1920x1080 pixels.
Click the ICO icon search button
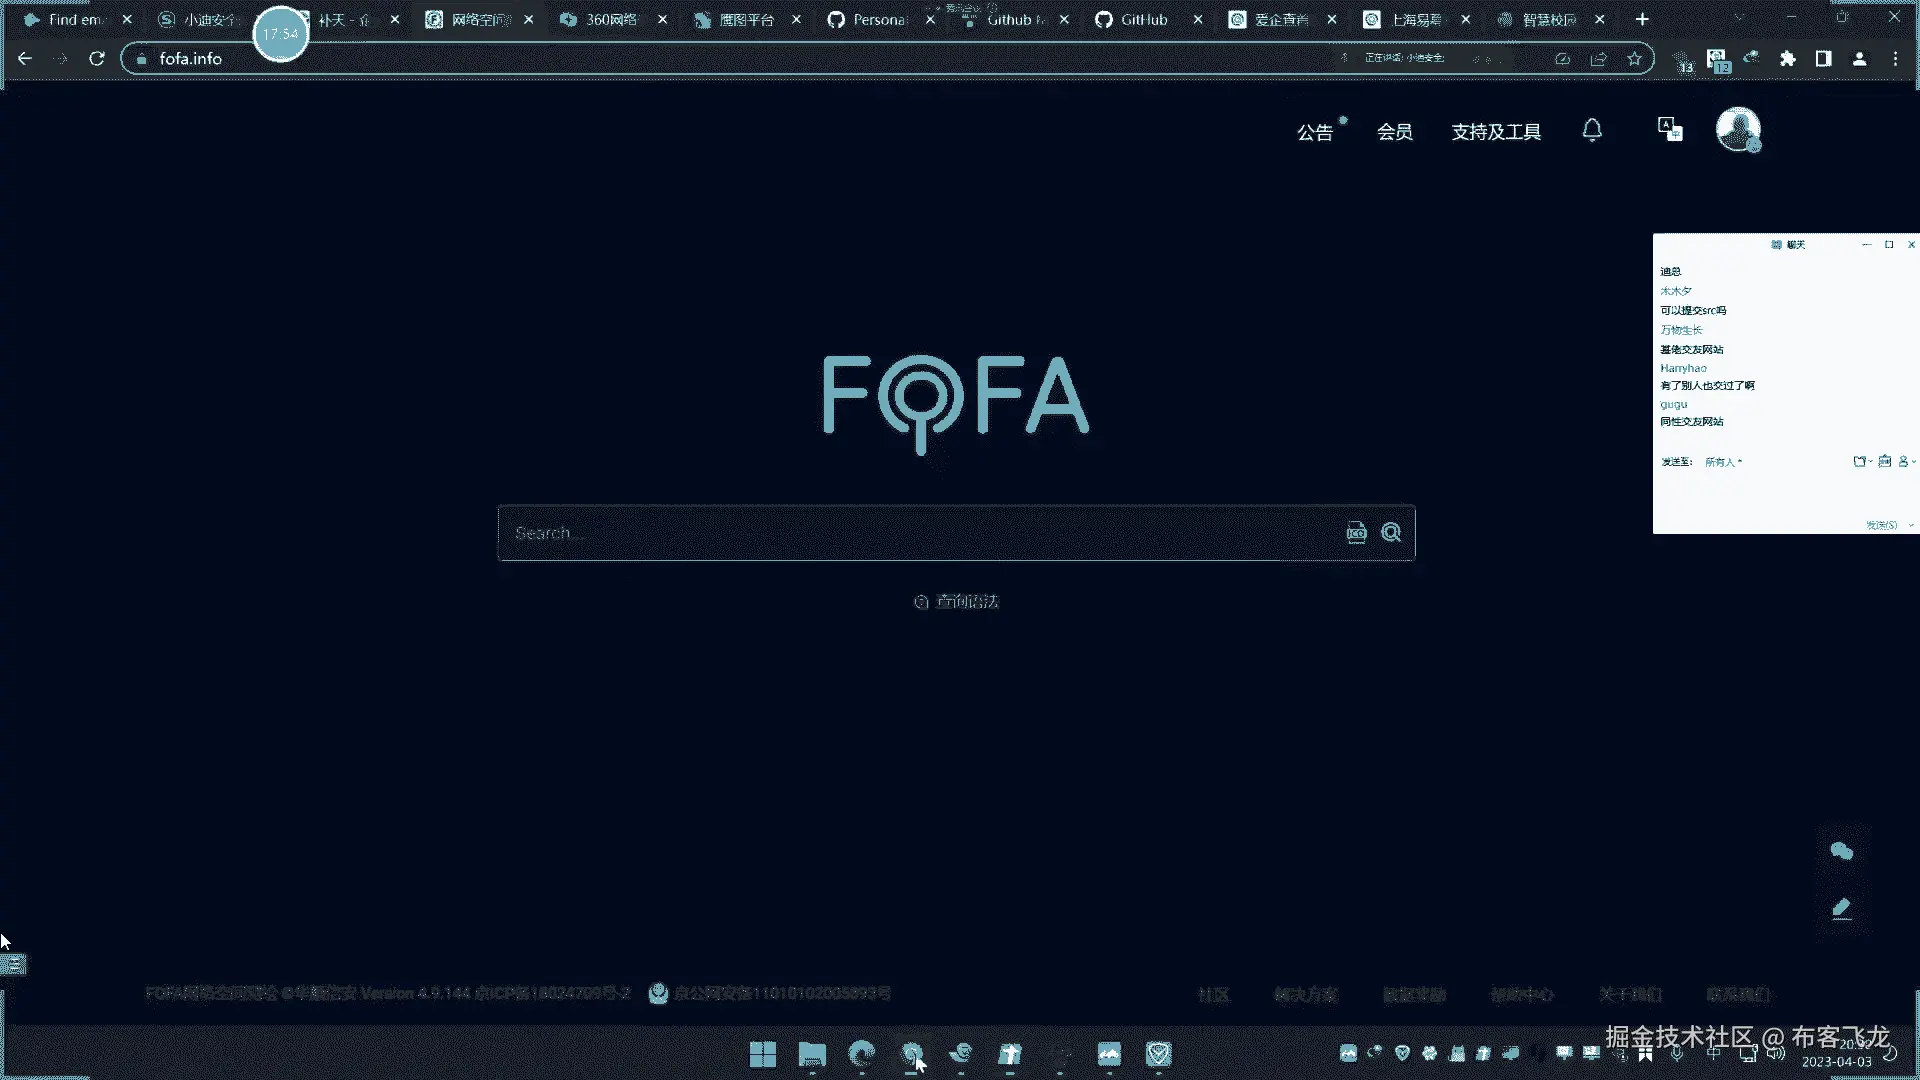point(1356,533)
